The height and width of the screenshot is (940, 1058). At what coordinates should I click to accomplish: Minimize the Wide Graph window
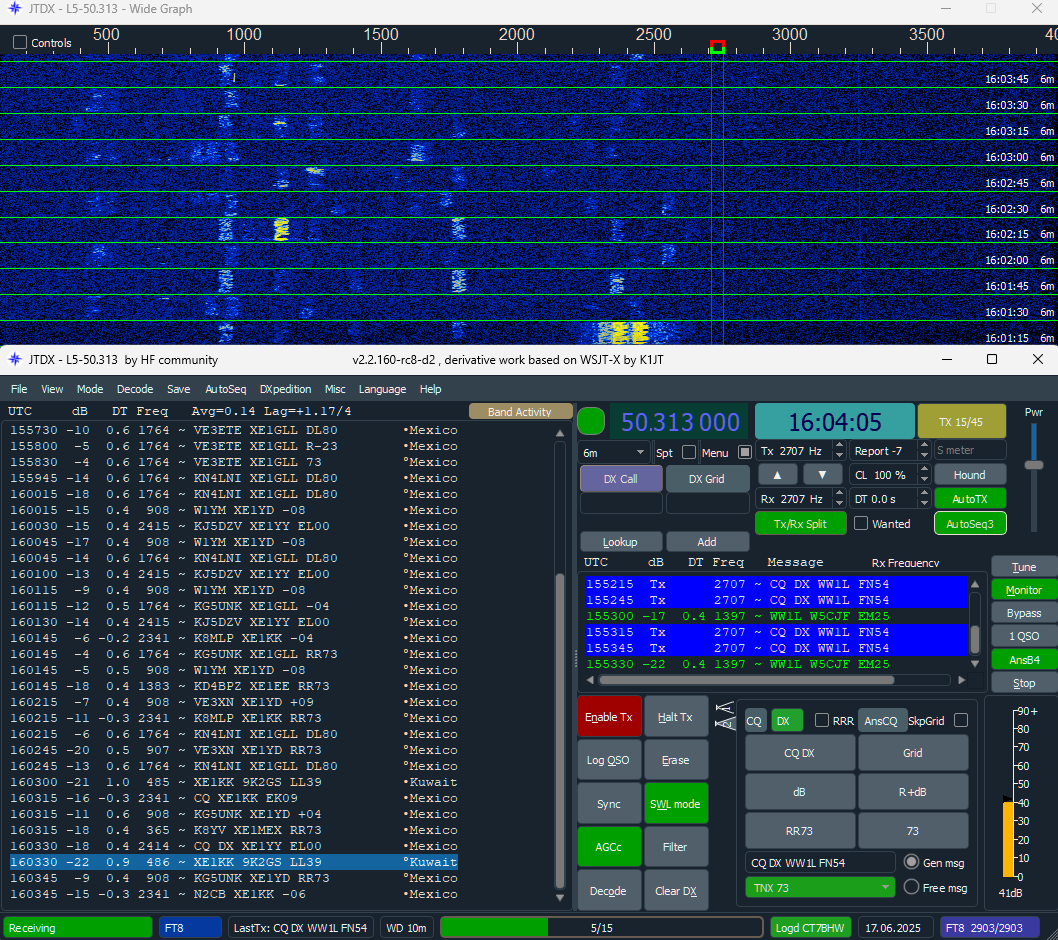coord(946,9)
